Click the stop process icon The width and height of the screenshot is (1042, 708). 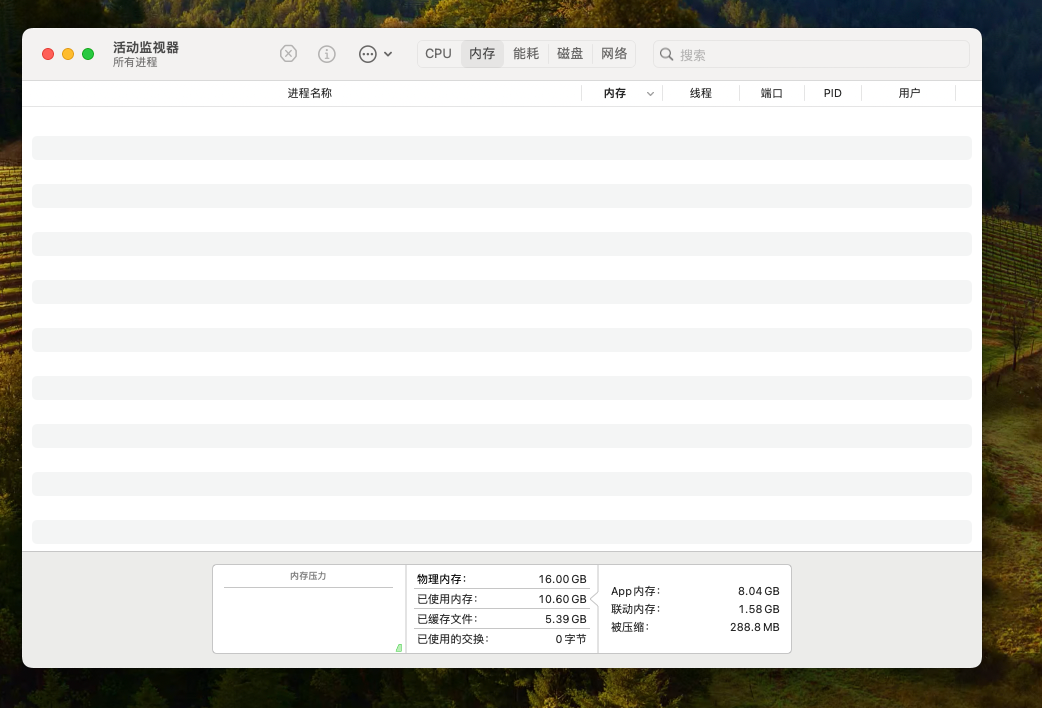288,54
